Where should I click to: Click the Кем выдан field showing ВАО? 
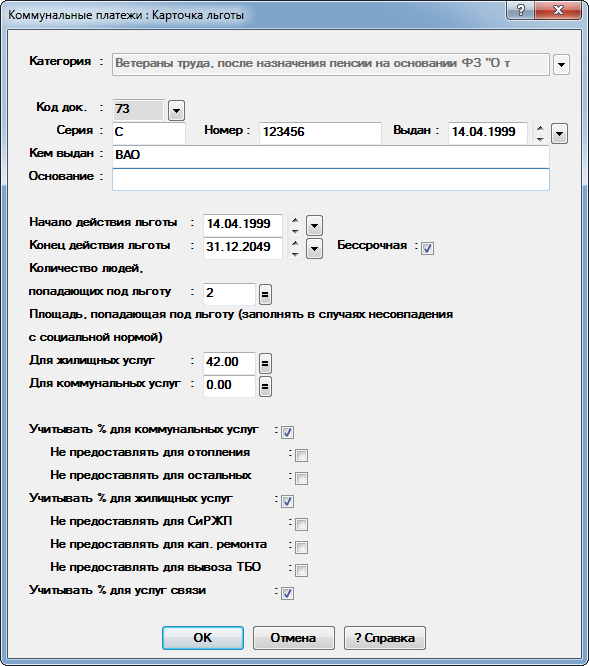331,156
